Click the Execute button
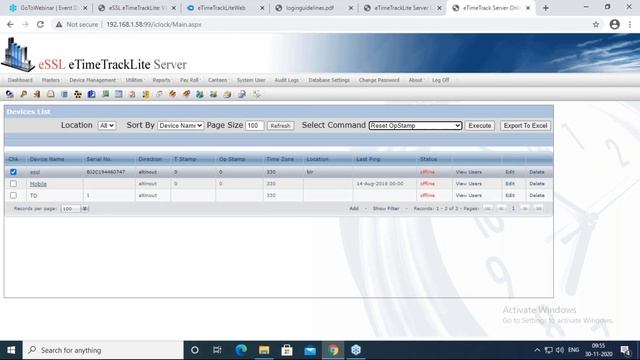 (x=480, y=126)
